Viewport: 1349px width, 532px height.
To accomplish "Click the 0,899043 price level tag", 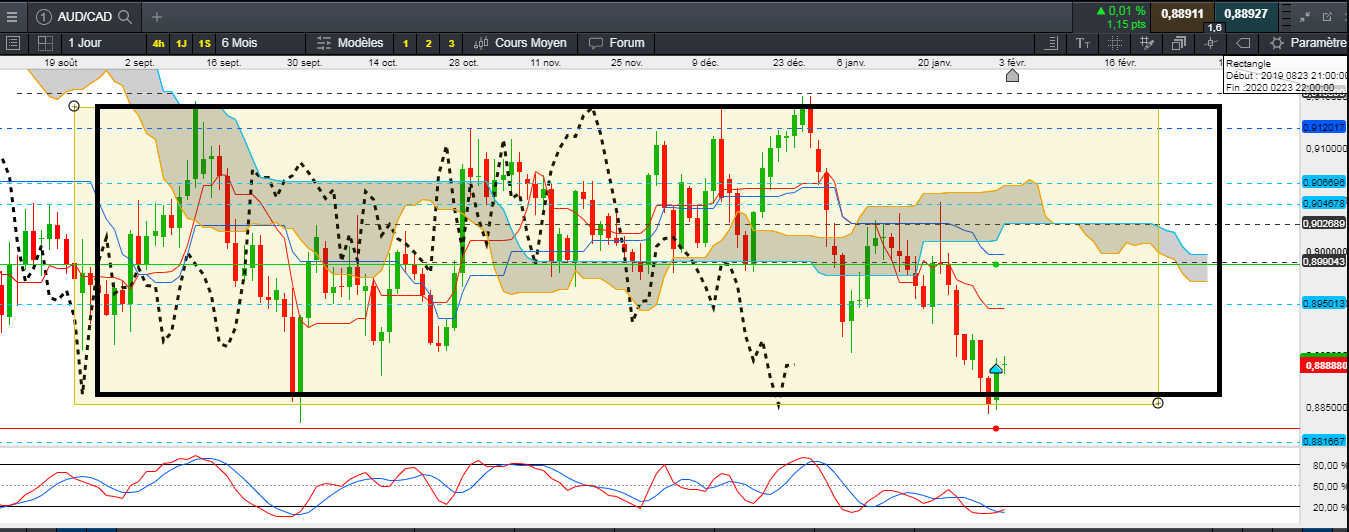I will click(x=1325, y=261).
